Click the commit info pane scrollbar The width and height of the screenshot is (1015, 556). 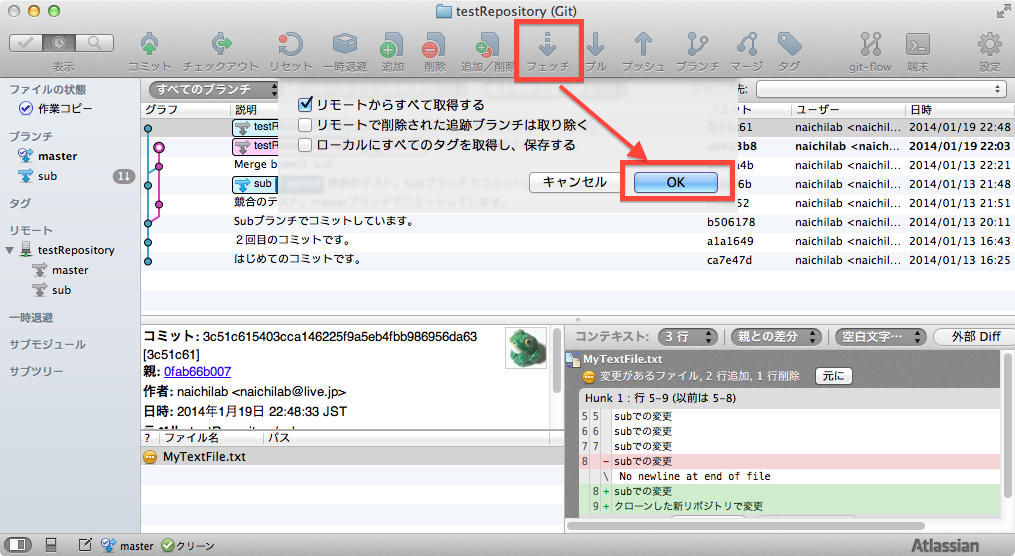pos(556,361)
